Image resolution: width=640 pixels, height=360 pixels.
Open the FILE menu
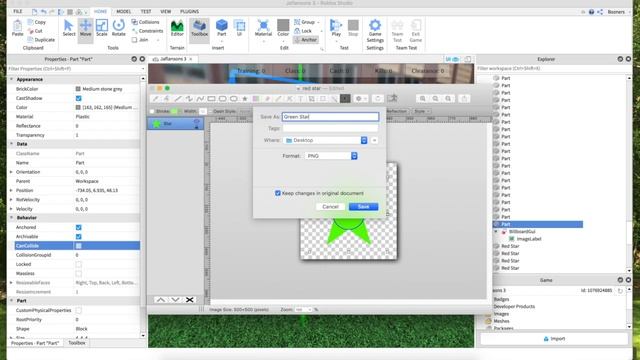(x=18, y=11)
